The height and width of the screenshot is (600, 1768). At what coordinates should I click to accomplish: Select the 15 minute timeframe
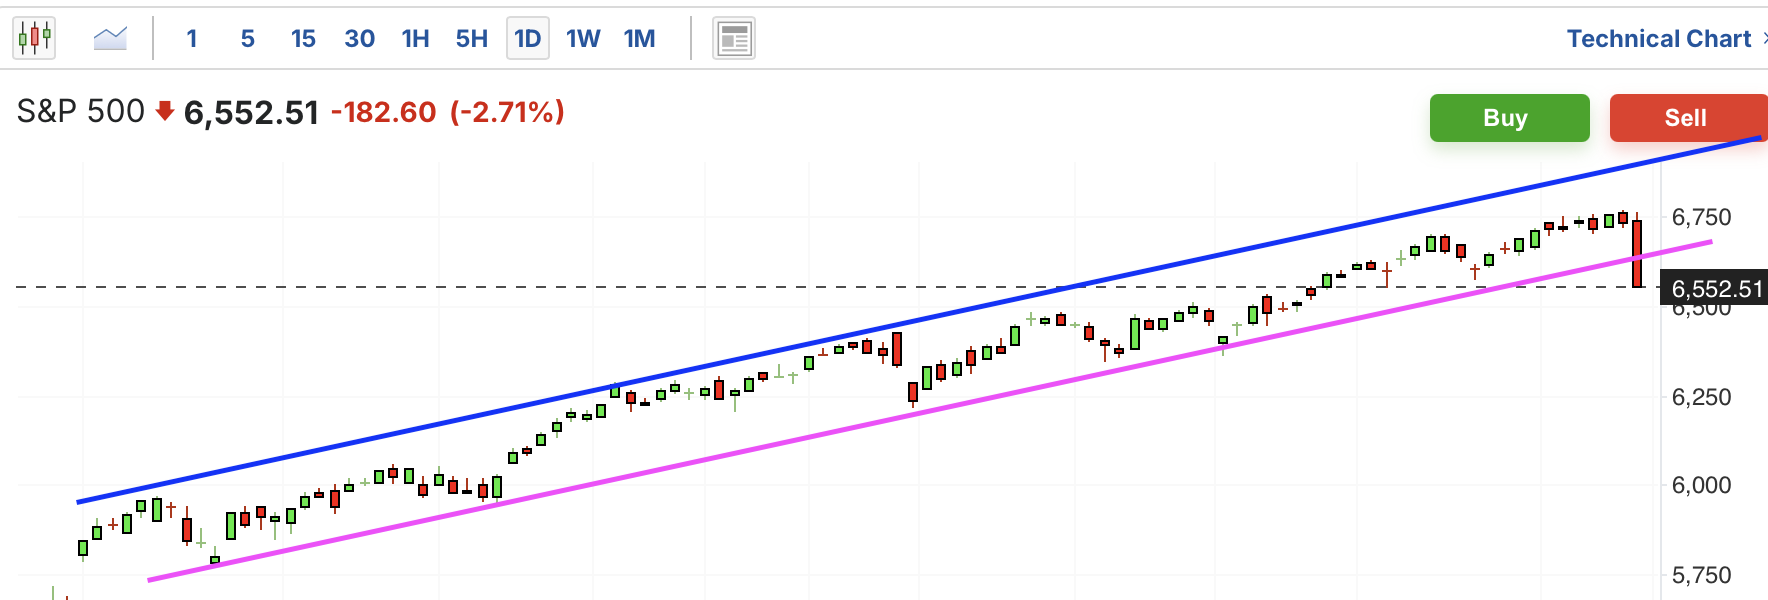[303, 39]
